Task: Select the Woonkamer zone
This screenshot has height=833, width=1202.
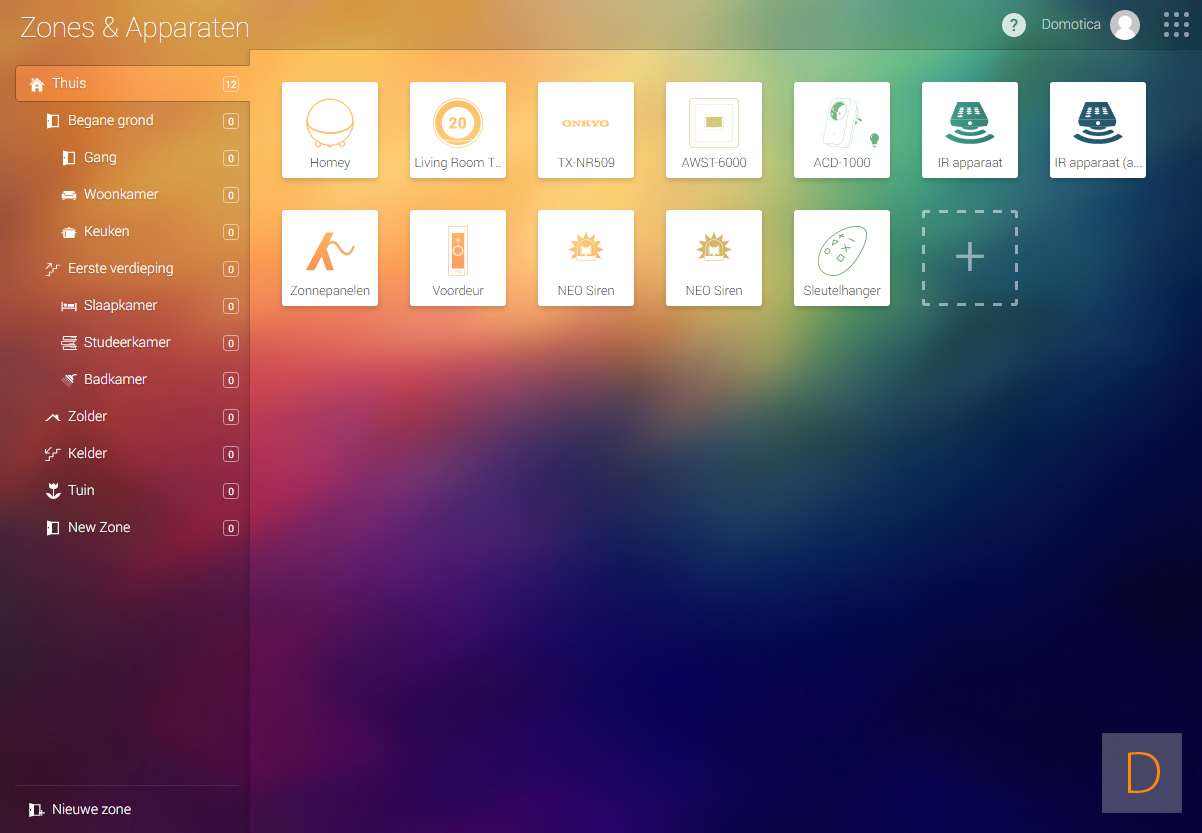Action: click(x=131, y=194)
